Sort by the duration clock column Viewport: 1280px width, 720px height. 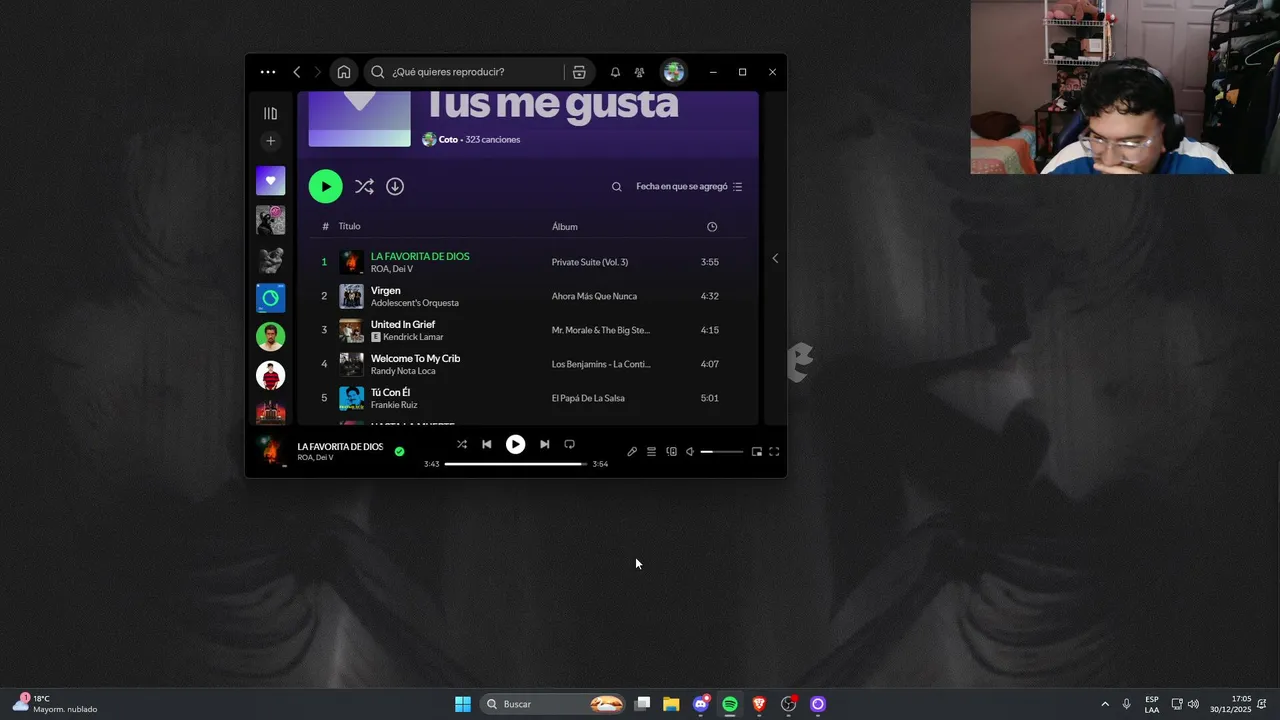click(712, 227)
